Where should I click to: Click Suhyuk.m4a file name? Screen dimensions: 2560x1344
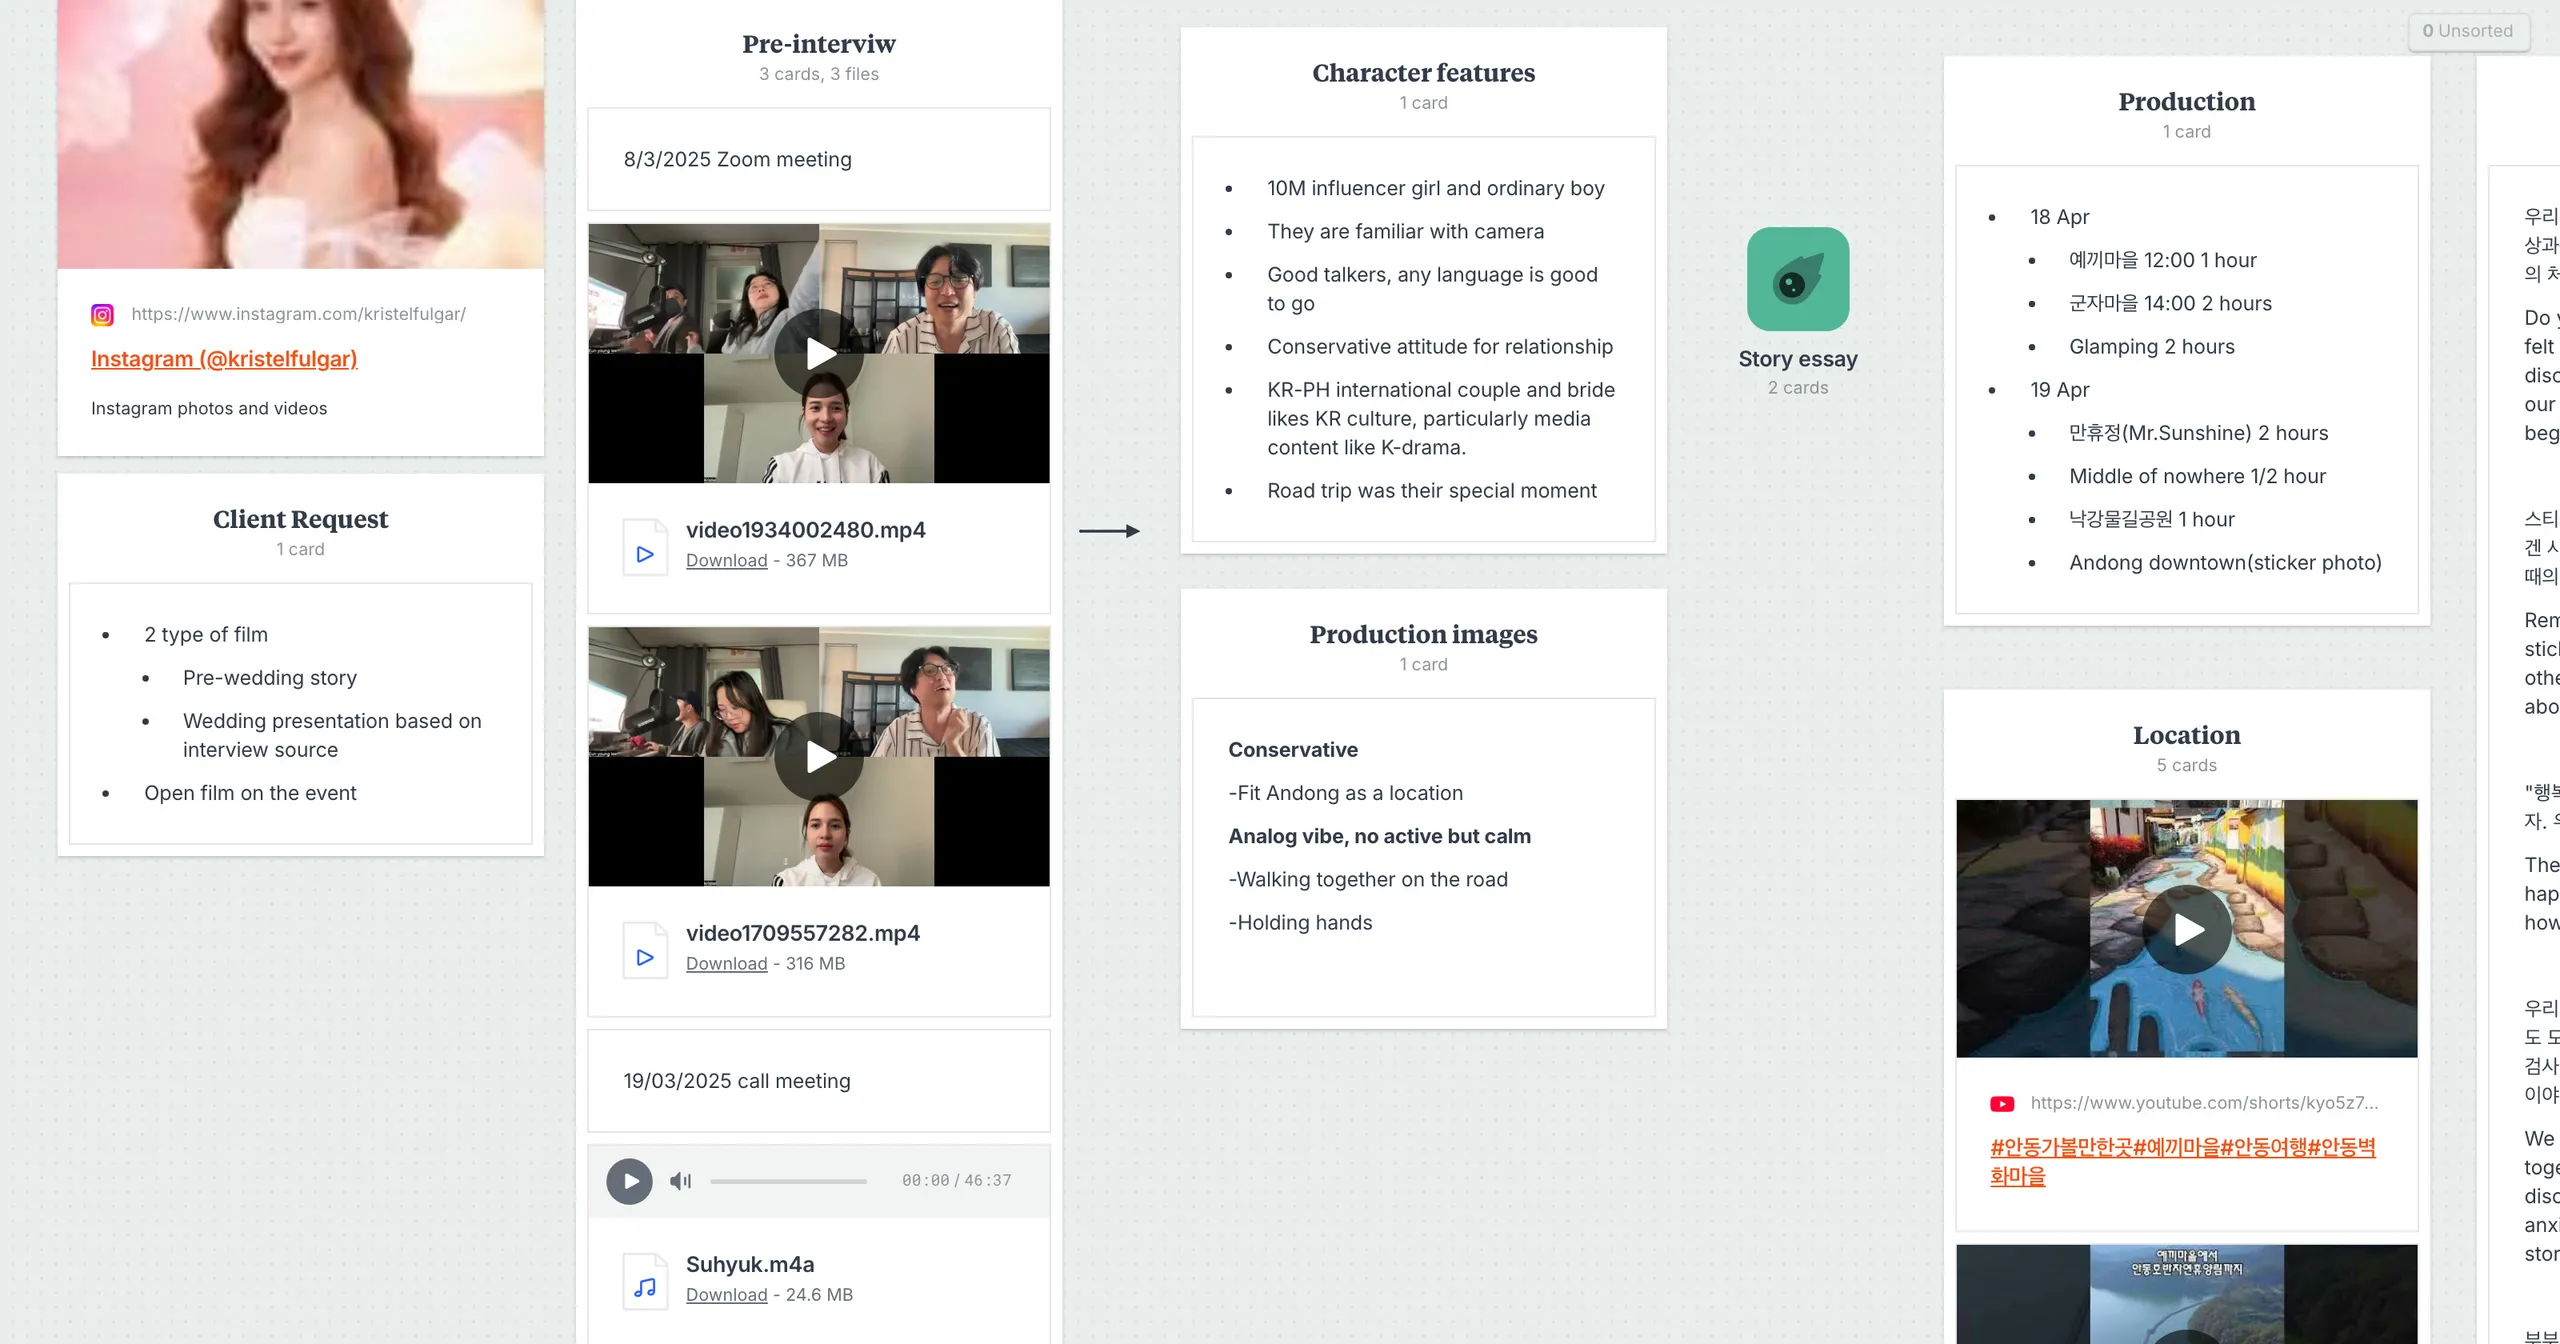[750, 1265]
